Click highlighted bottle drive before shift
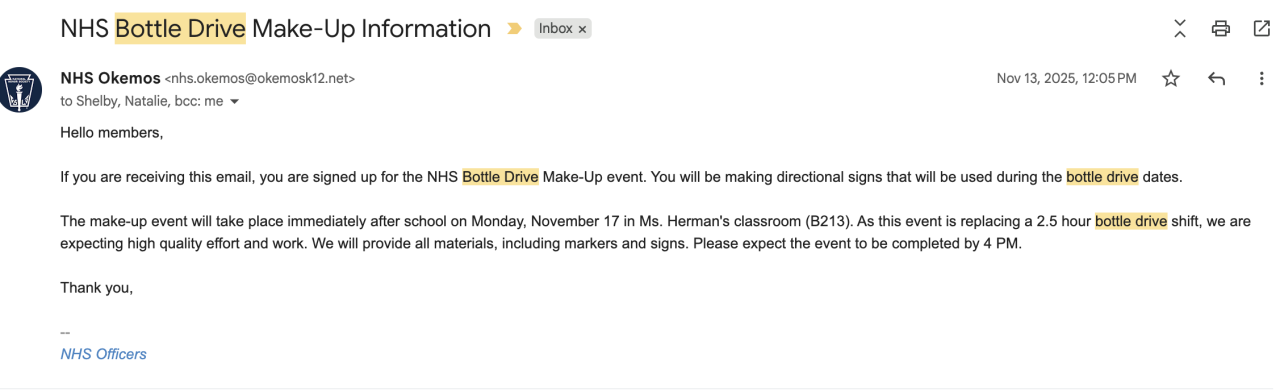 [1131, 221]
